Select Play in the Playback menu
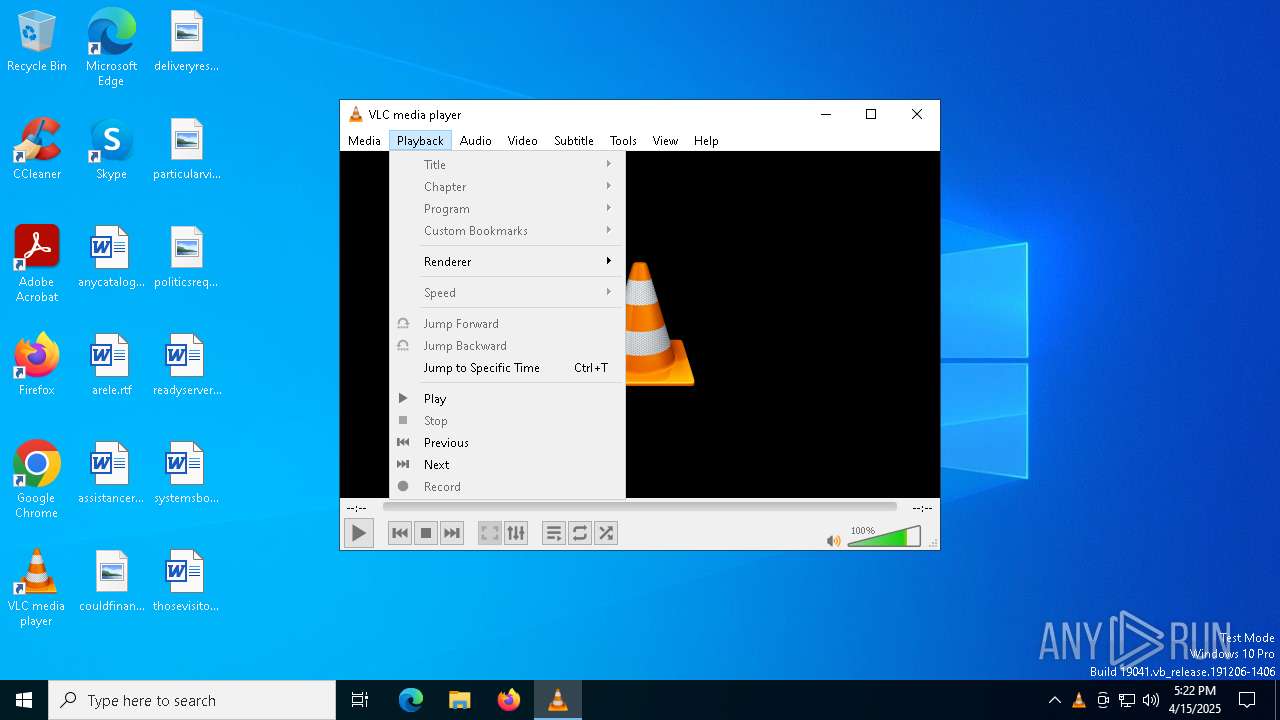 coord(507,399)
